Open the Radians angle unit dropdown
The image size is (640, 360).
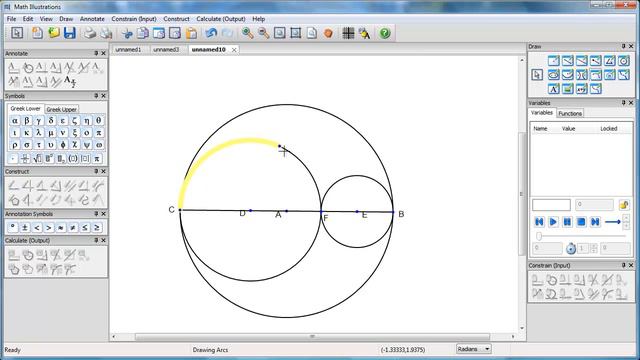473,349
